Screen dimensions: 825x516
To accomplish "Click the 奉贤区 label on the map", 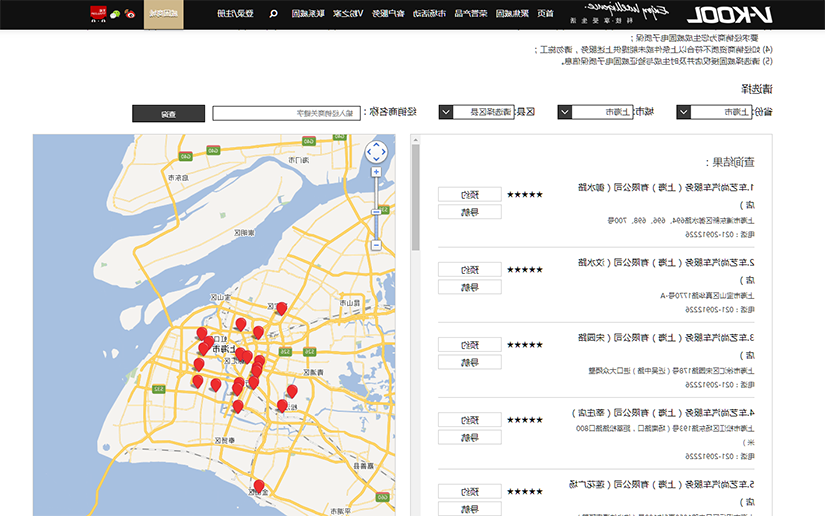I will click(225, 440).
